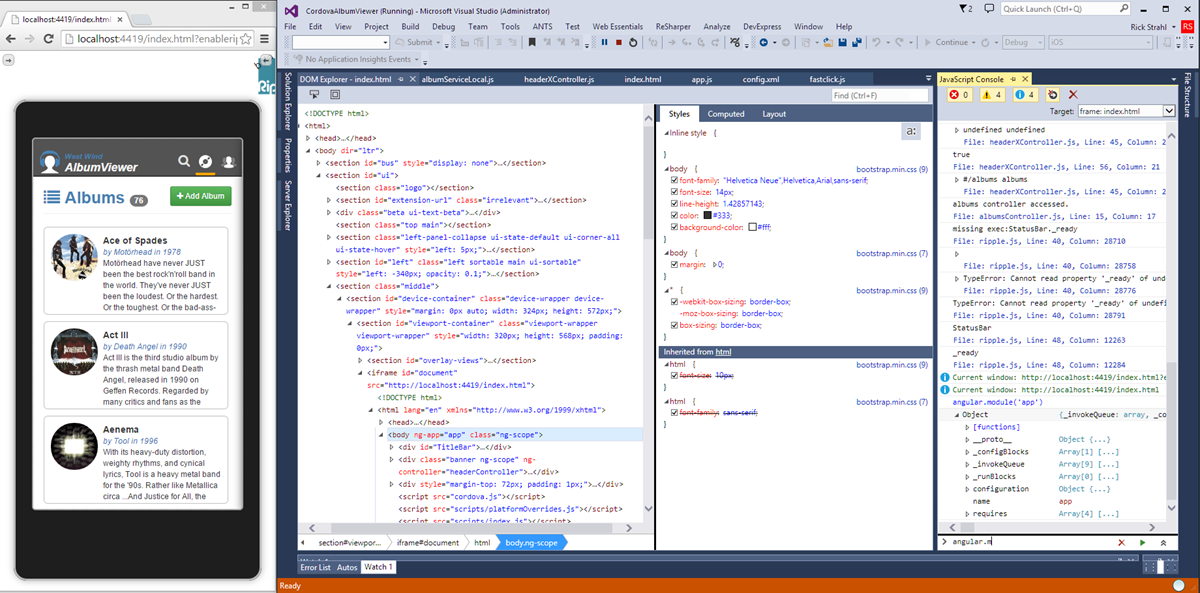
Task: Click the a: pseudo-state button in Styles
Action: pyautogui.click(x=911, y=131)
